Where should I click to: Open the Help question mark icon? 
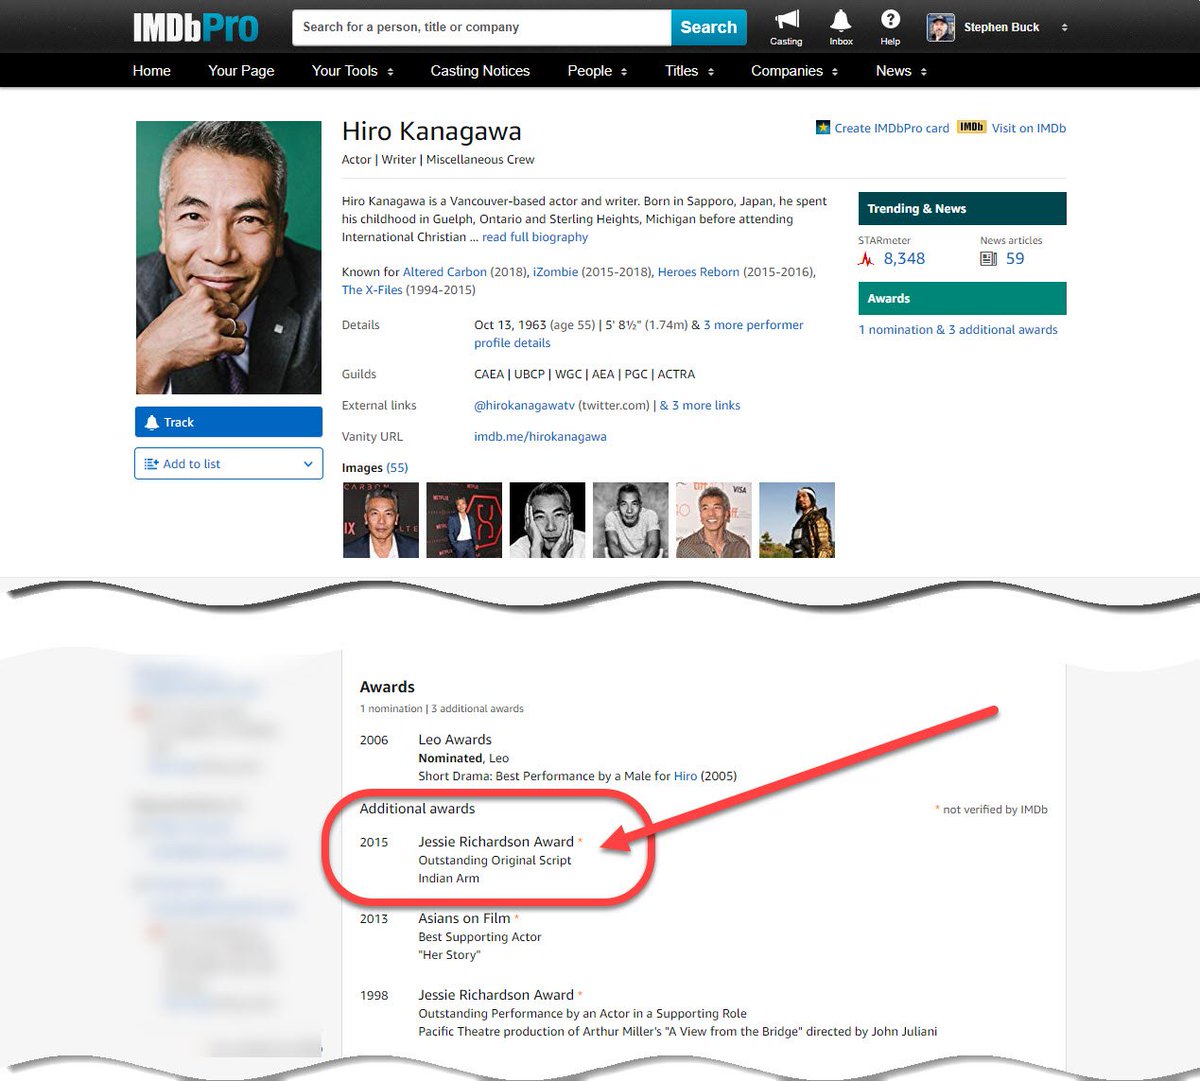tap(890, 20)
